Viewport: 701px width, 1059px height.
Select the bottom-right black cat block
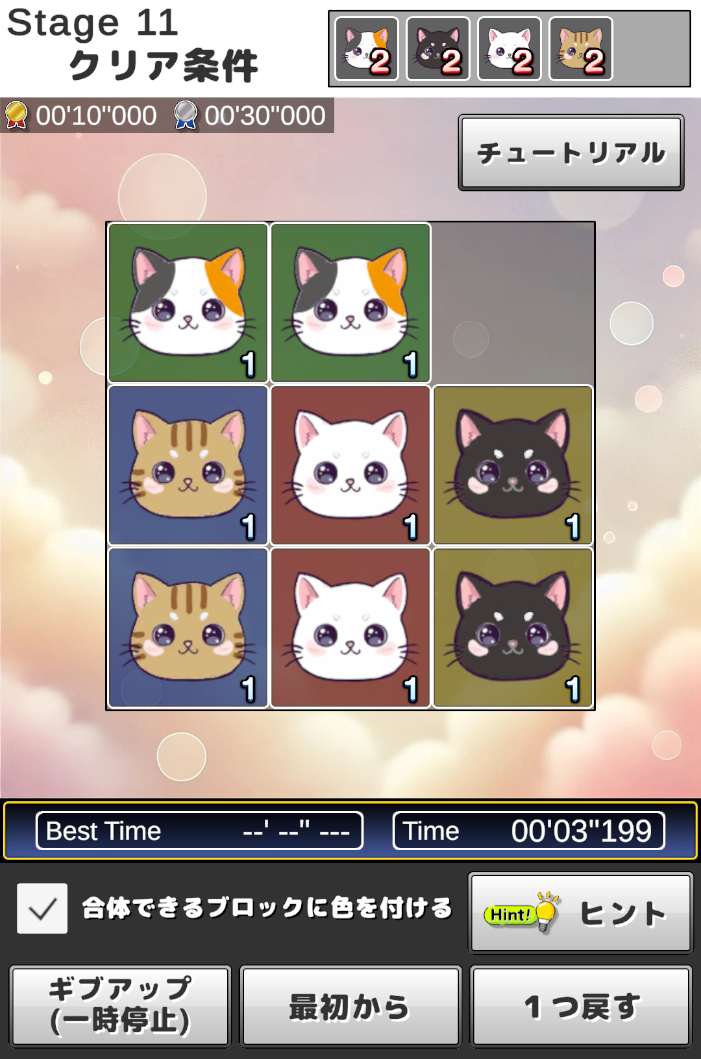(x=513, y=628)
